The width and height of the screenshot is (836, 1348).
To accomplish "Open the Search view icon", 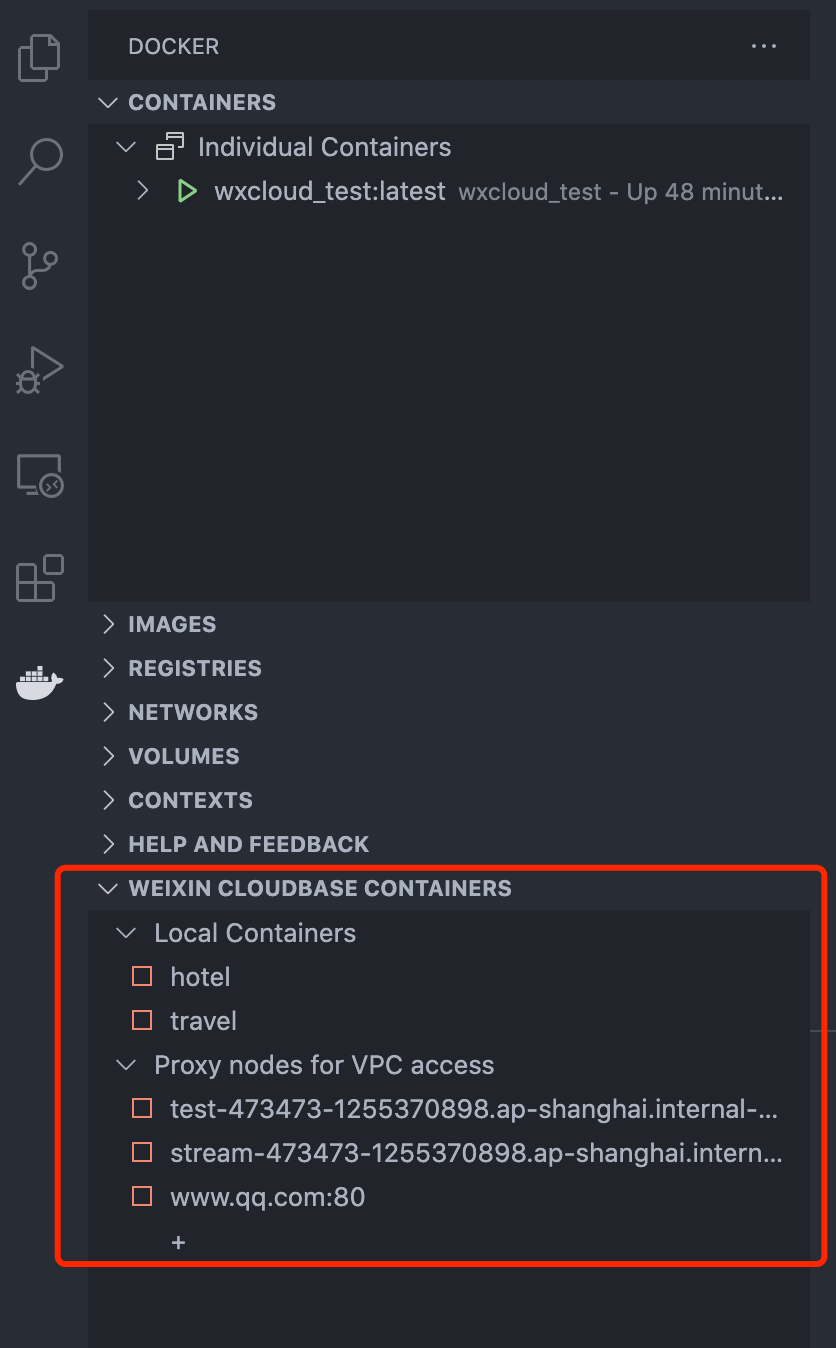I will pyautogui.click(x=40, y=161).
